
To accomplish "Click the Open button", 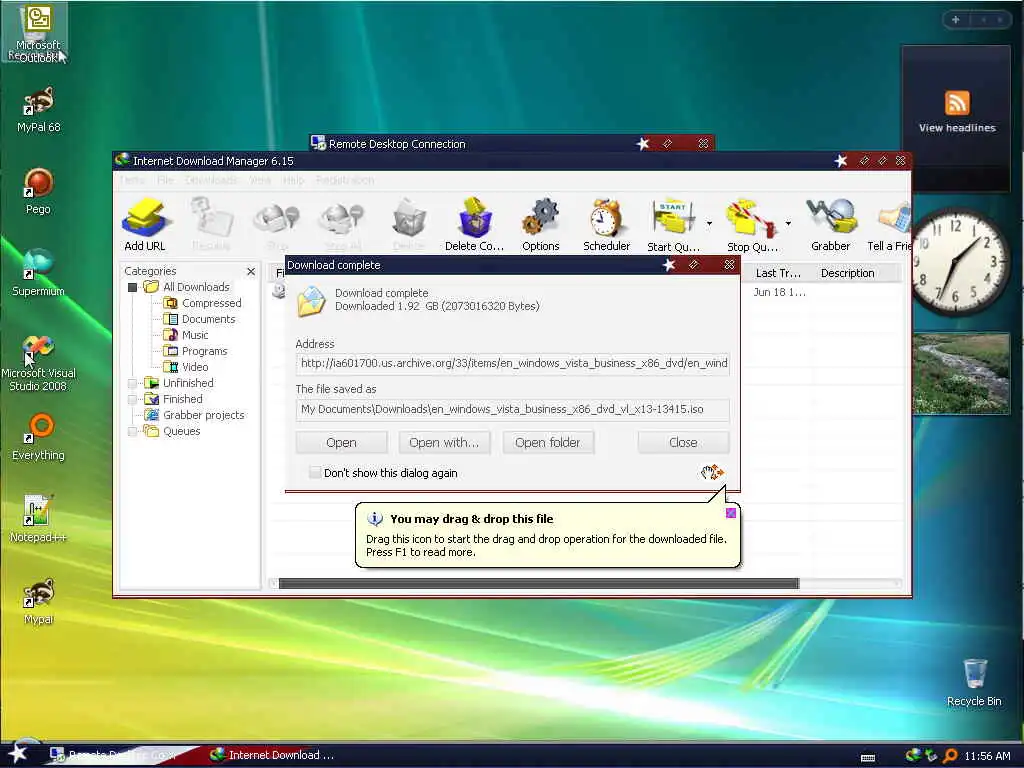I will (341, 442).
